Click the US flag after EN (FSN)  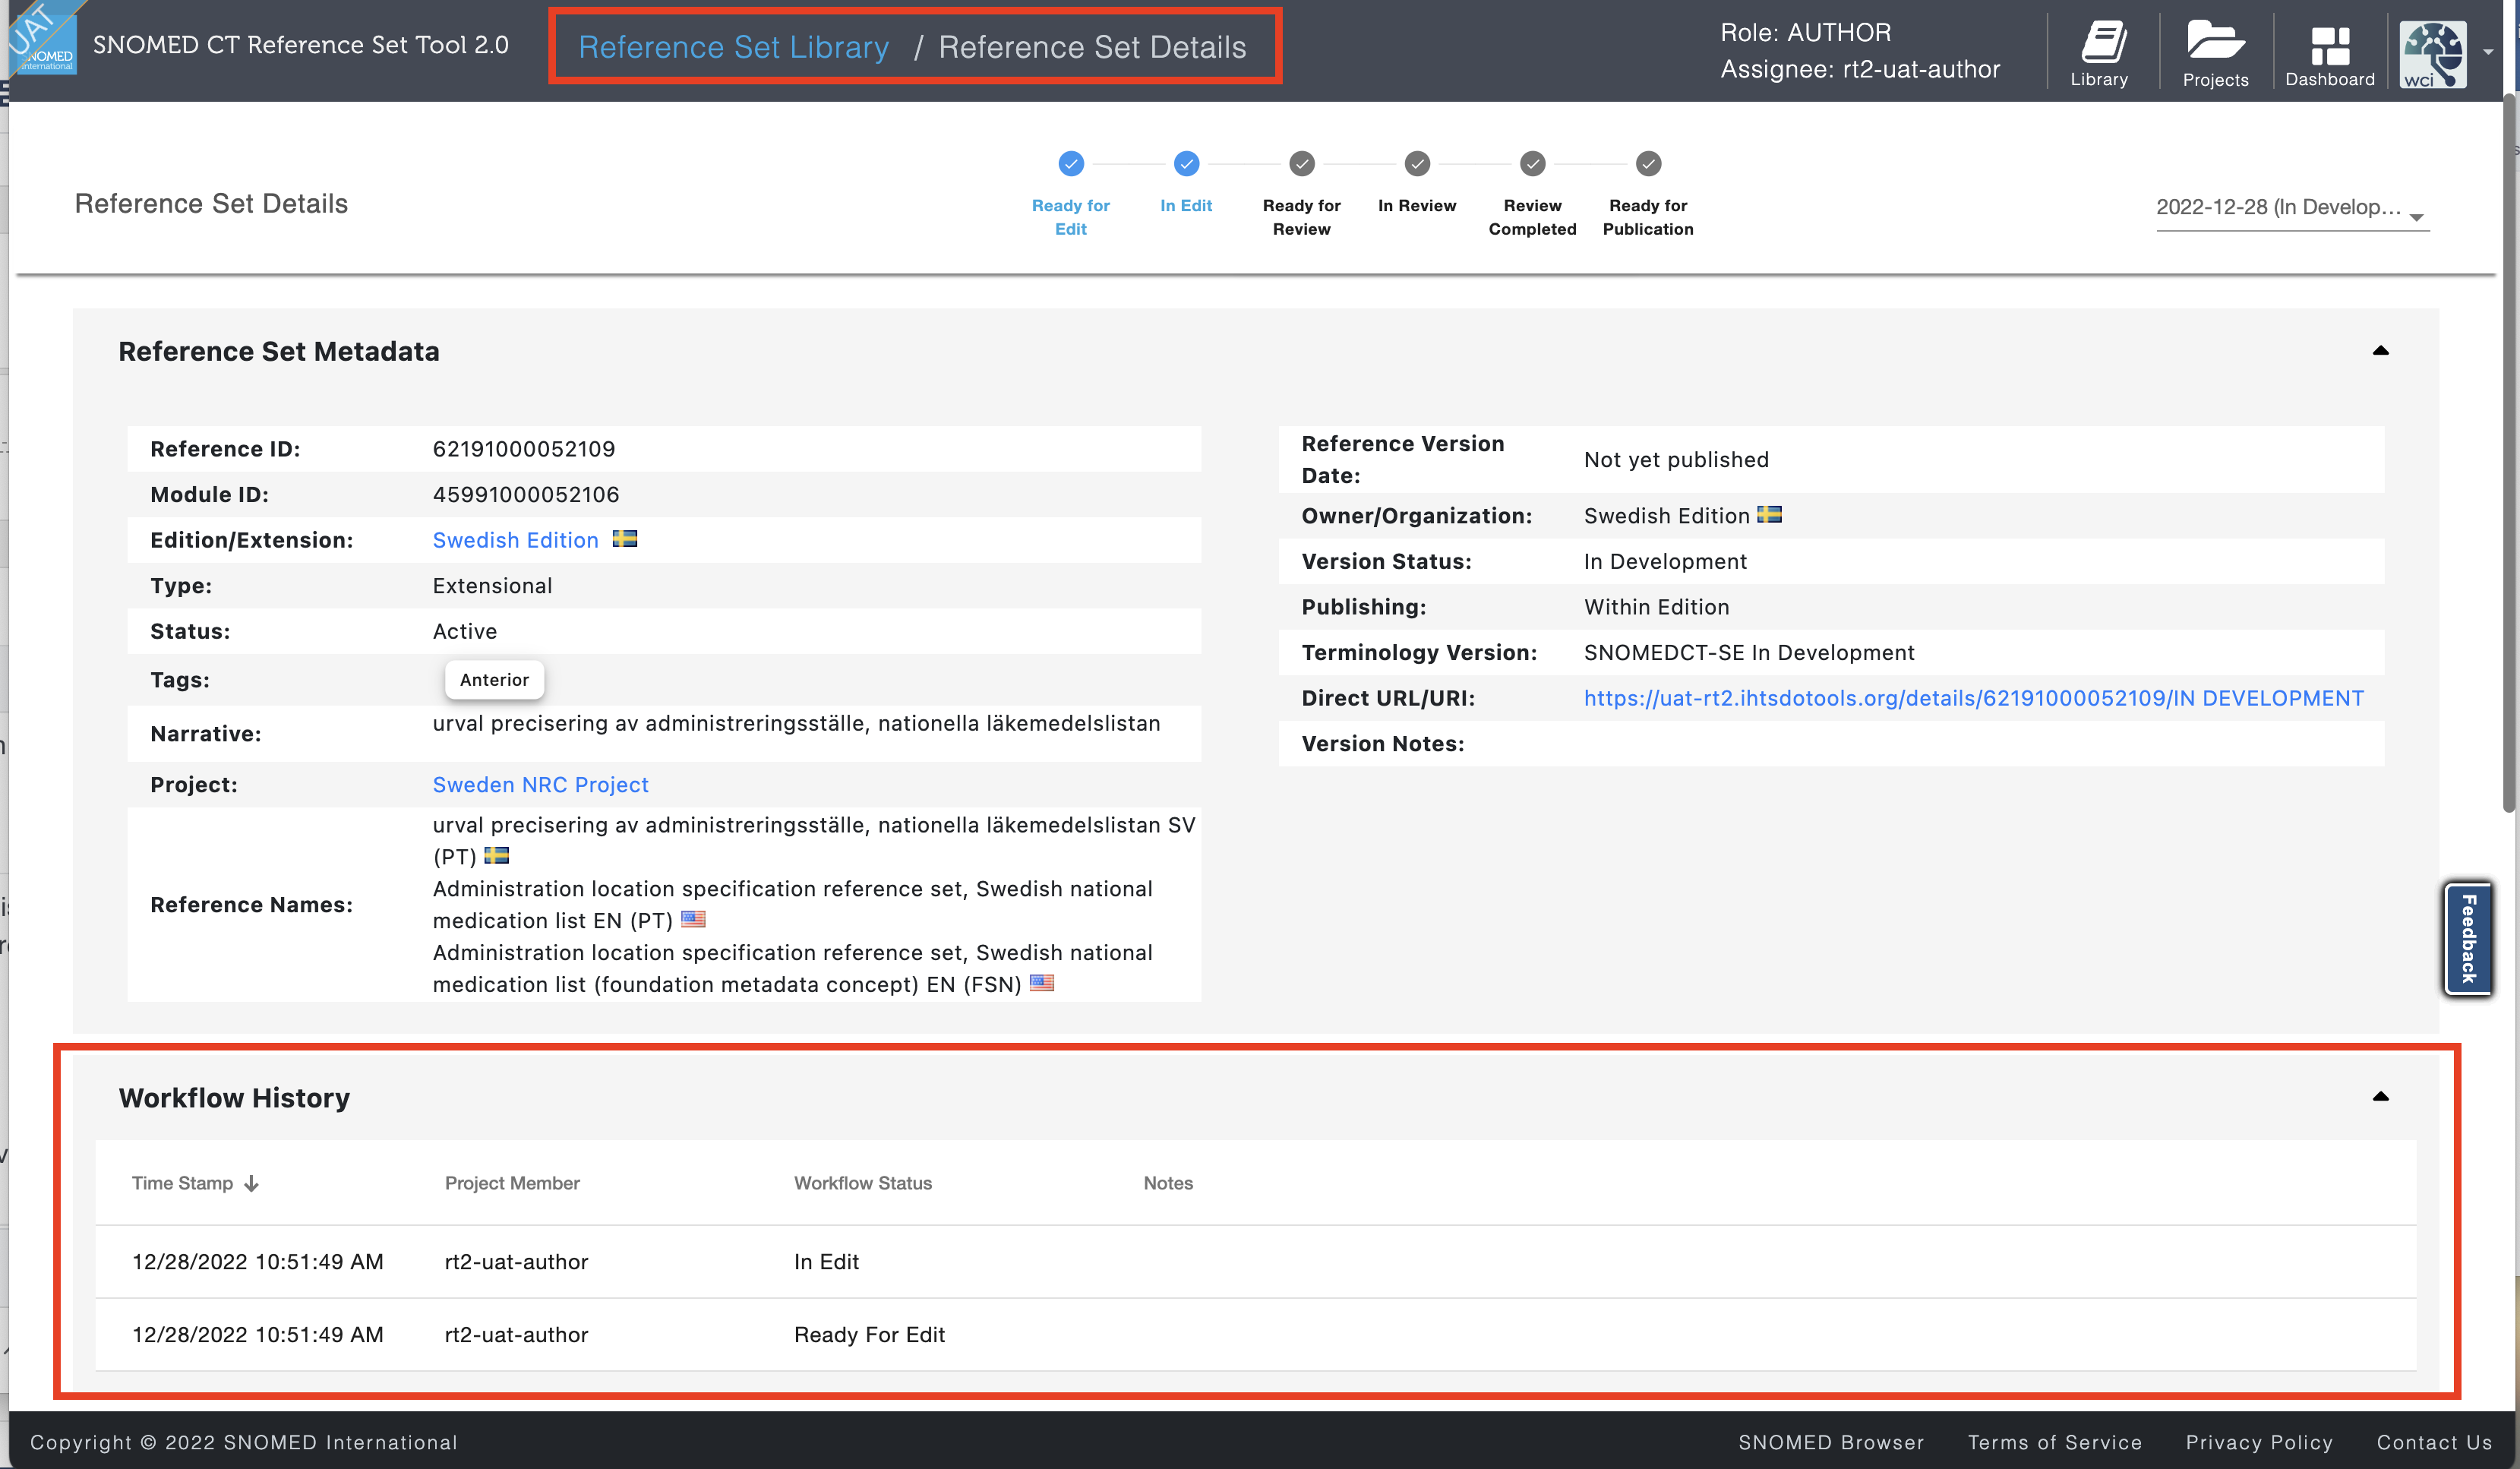pyautogui.click(x=1042, y=983)
